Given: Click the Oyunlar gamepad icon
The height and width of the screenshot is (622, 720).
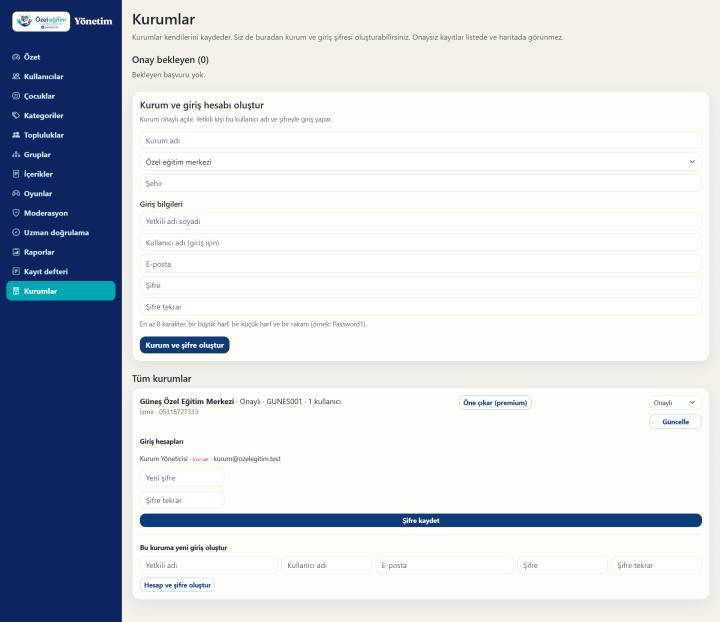Looking at the screenshot, I should tap(16, 193).
